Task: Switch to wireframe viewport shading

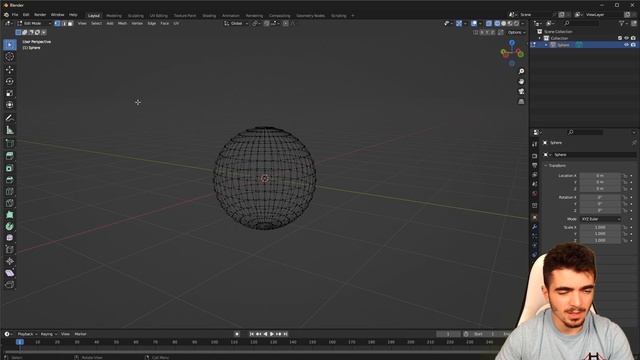Action: pos(497,24)
